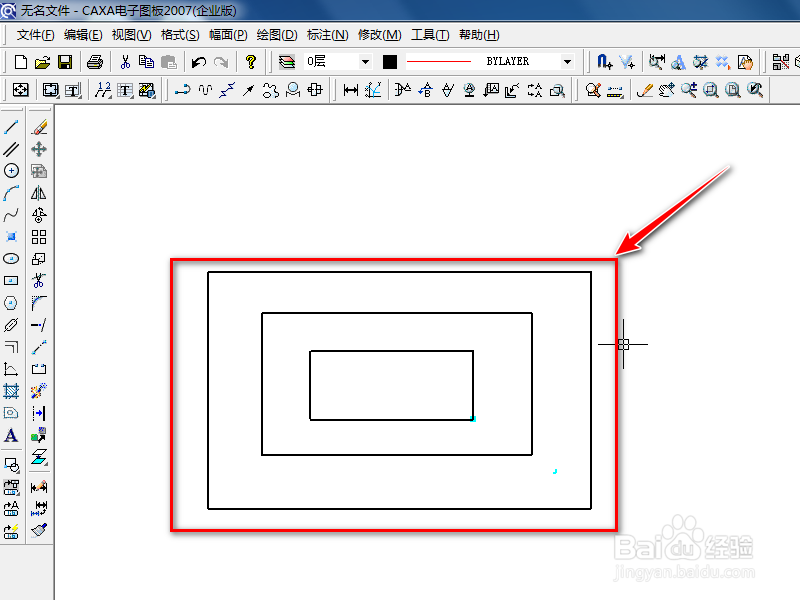
Task: Click the black color swatch
Action: (390, 62)
